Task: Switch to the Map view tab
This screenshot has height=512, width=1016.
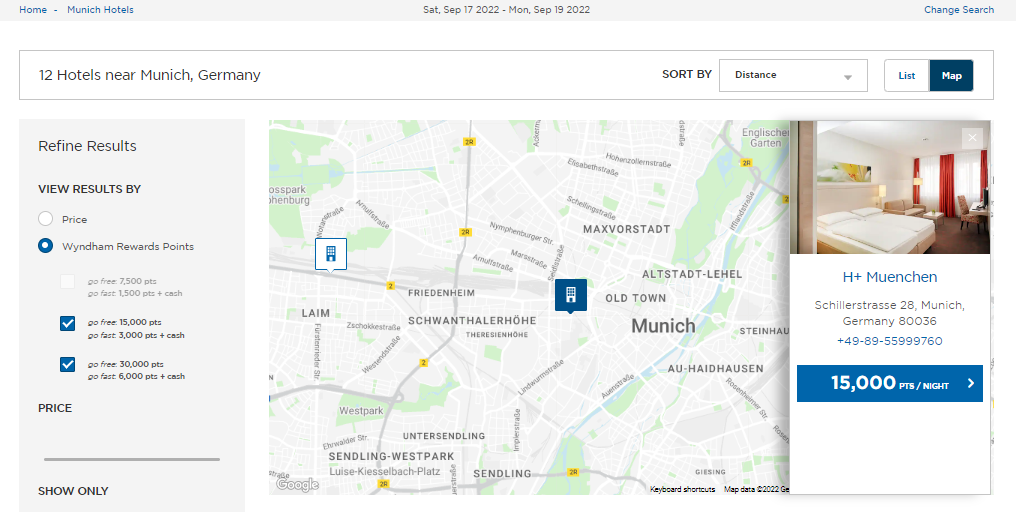Action: [951, 75]
